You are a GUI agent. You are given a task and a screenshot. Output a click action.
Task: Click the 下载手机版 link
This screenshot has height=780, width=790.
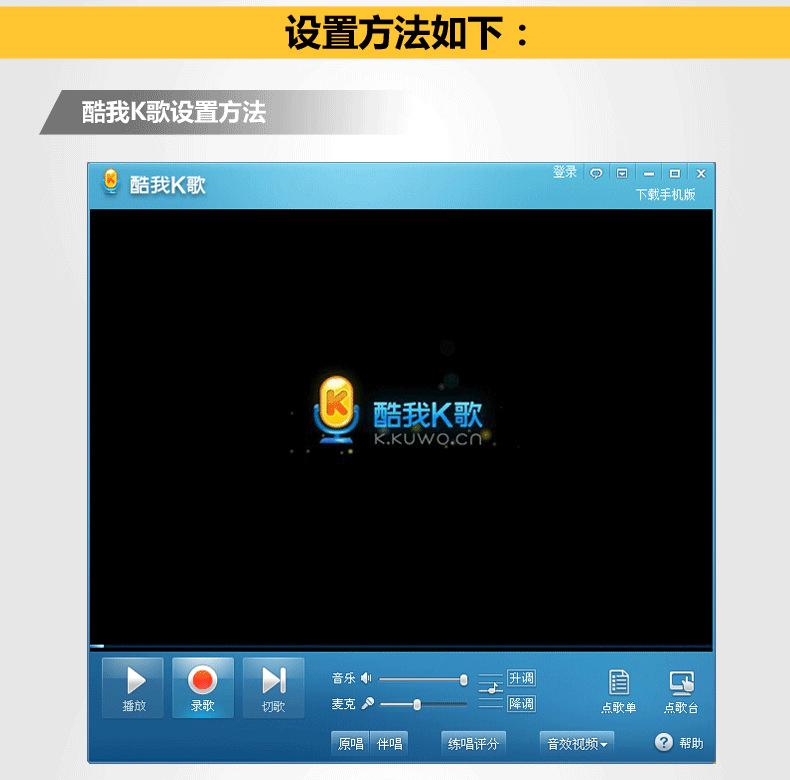point(665,194)
